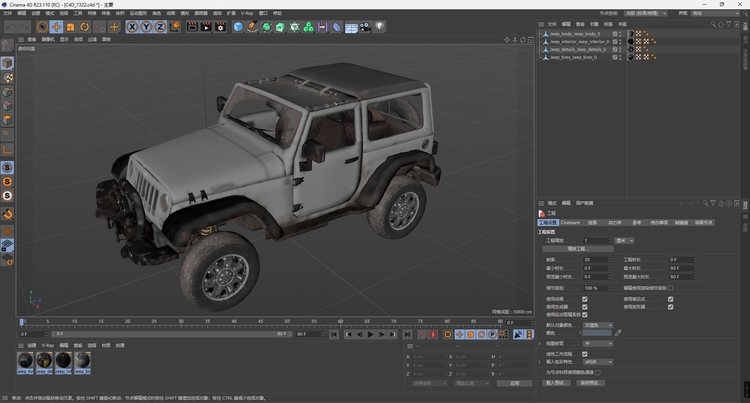Image resolution: width=750 pixels, height=403 pixels.
Task: Render the active view
Action: 192,27
